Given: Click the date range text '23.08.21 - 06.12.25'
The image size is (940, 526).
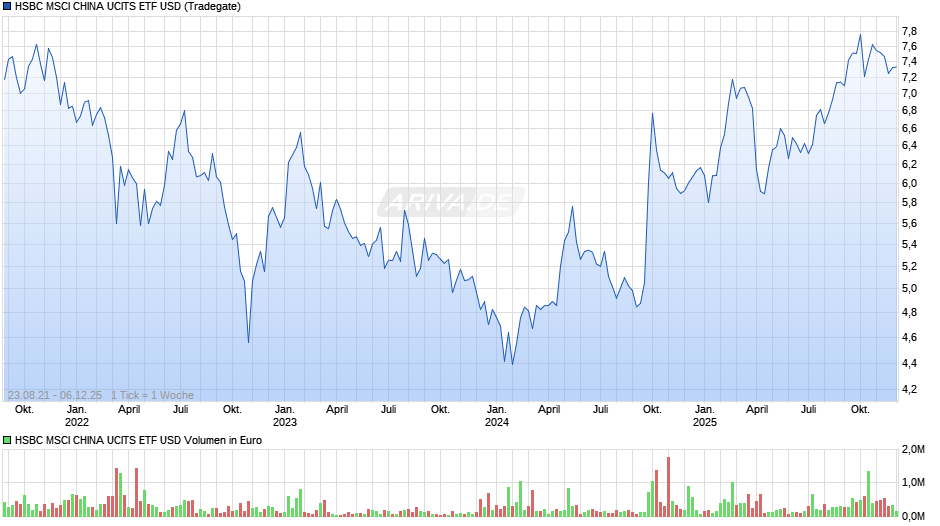Looking at the screenshot, I should [x=55, y=395].
